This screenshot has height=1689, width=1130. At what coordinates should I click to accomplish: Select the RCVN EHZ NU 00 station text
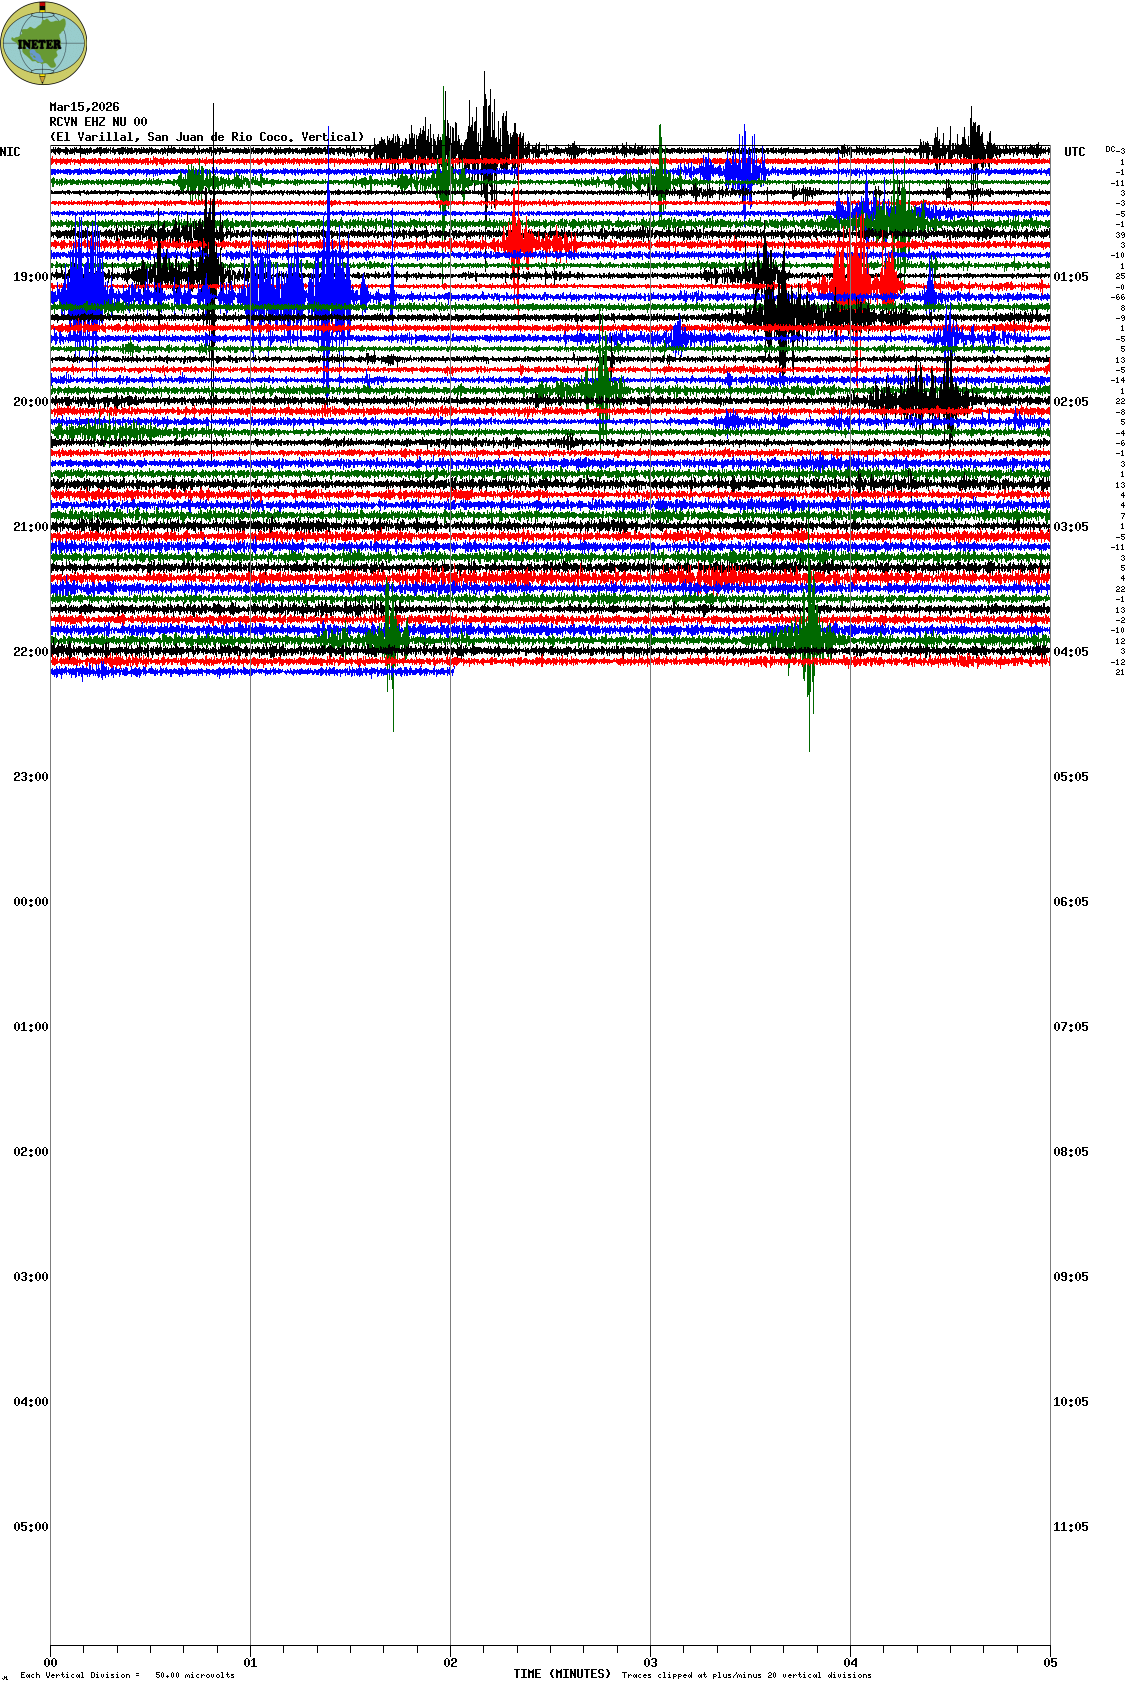[98, 122]
